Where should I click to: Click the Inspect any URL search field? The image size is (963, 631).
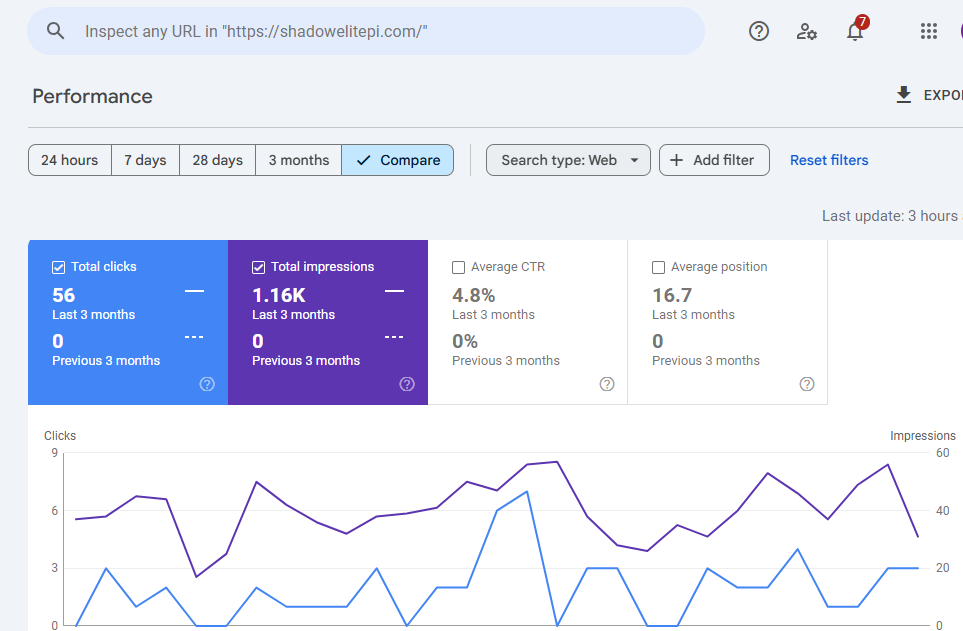(380, 31)
